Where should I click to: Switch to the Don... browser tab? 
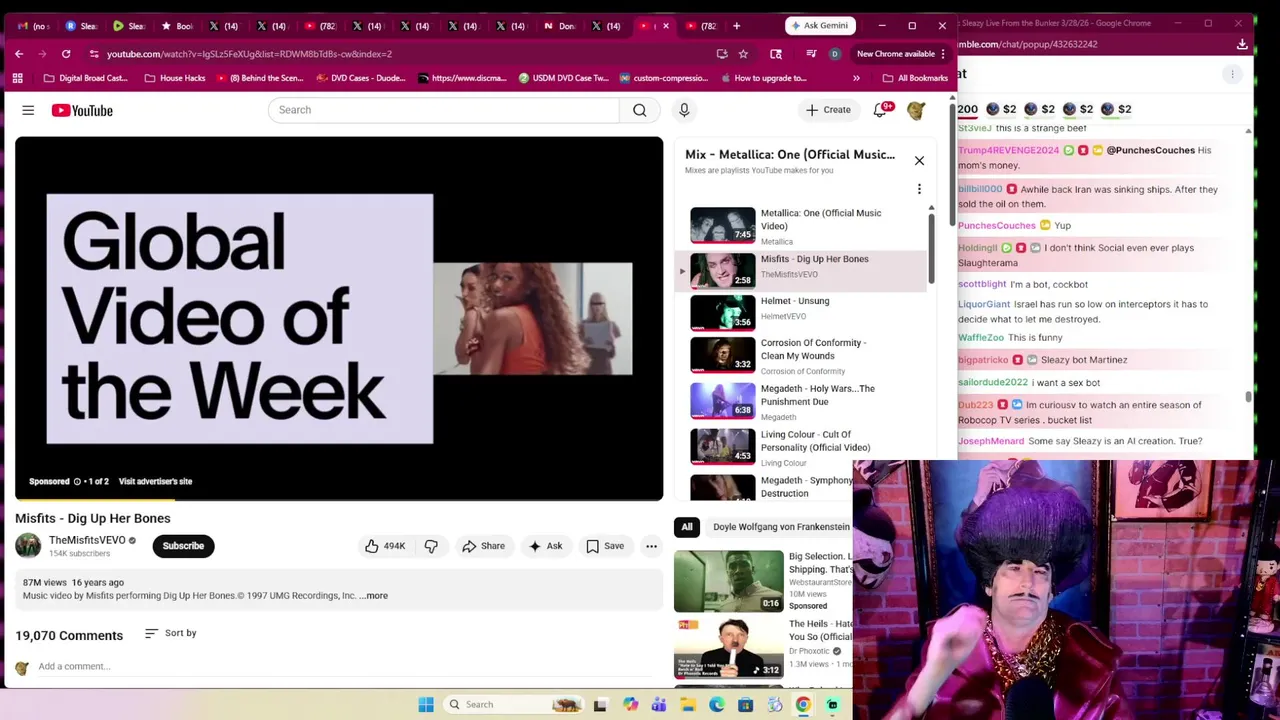560,26
